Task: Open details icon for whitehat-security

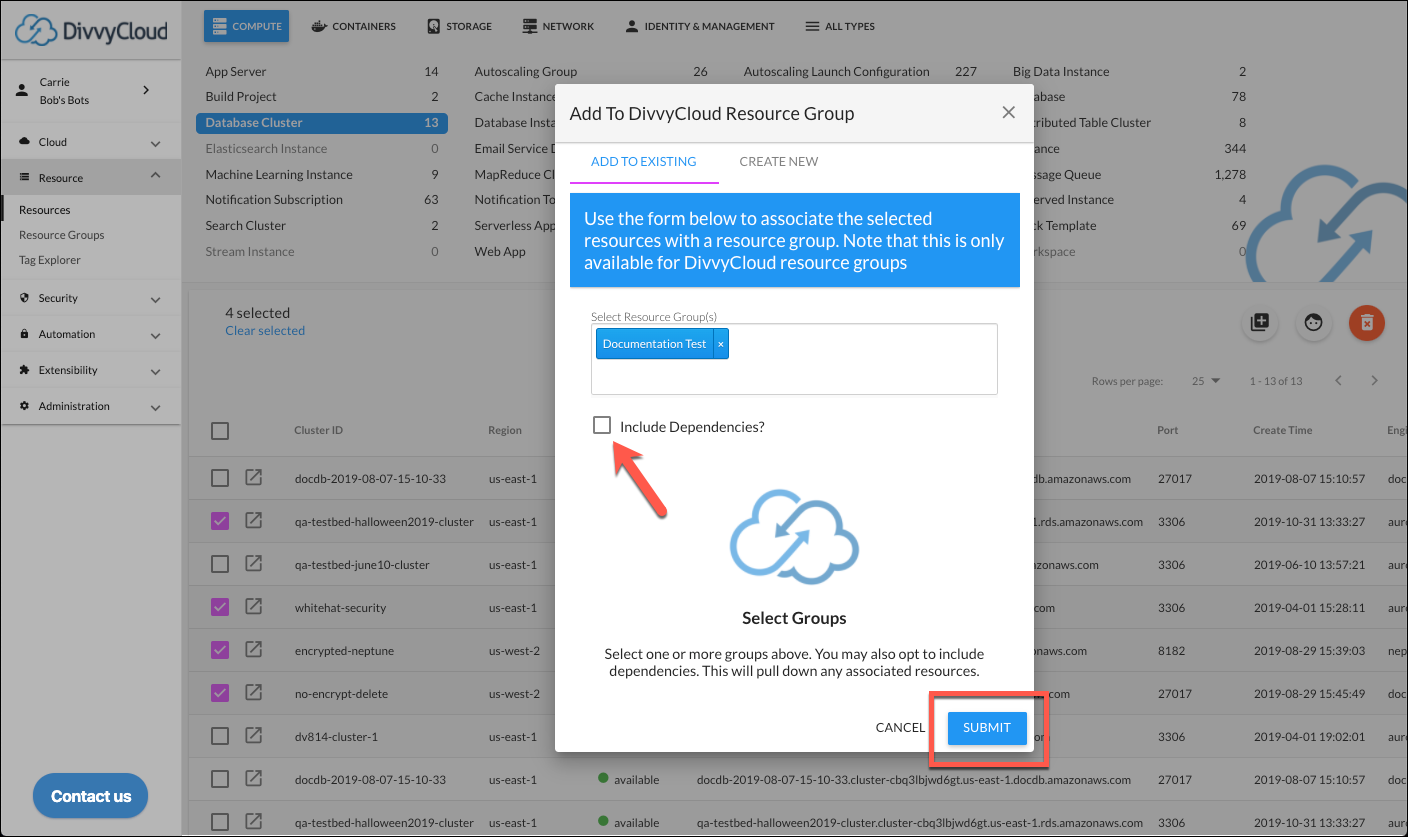Action: click(x=254, y=607)
